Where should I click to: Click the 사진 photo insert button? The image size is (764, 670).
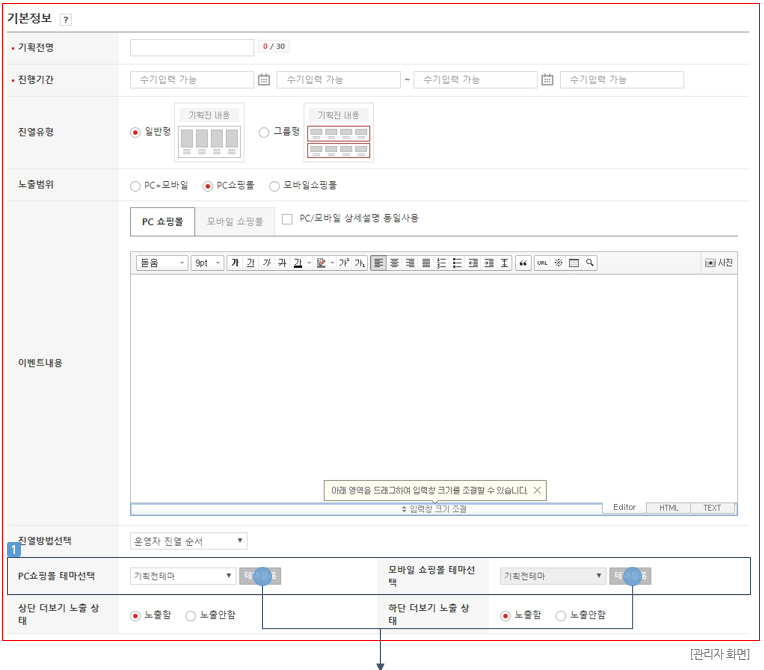coord(719,263)
